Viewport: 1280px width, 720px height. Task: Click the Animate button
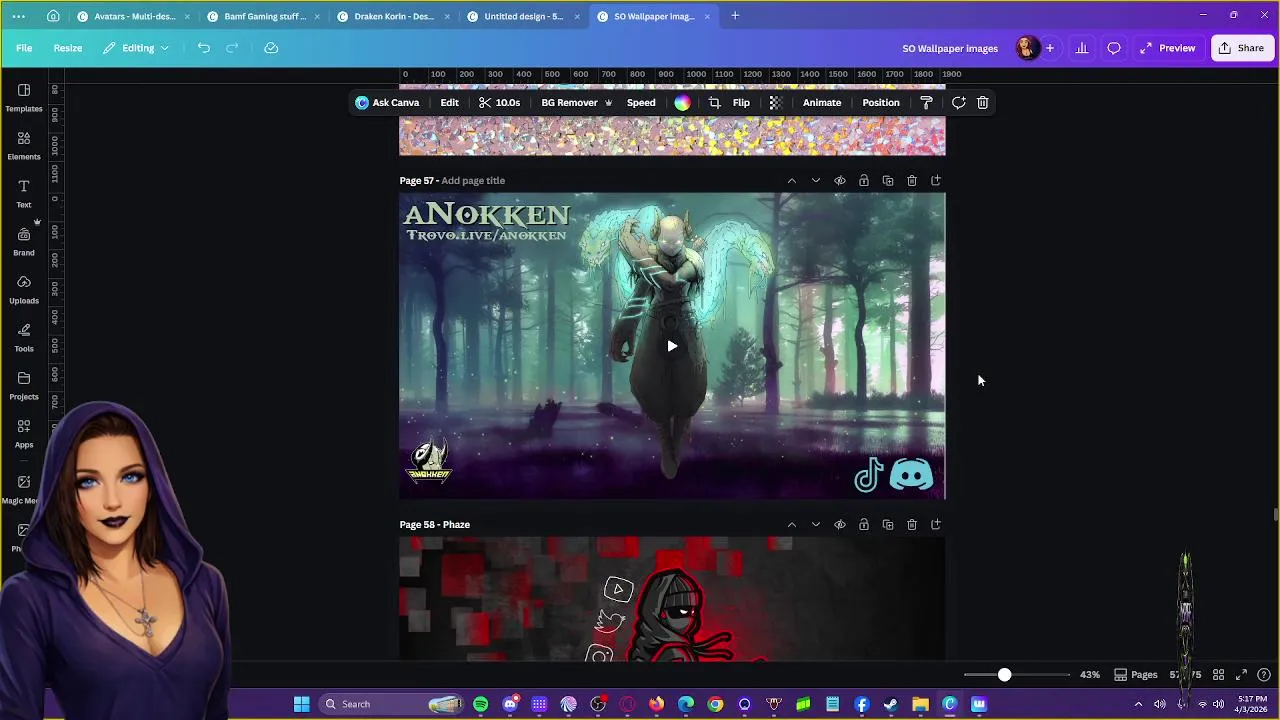pos(822,103)
